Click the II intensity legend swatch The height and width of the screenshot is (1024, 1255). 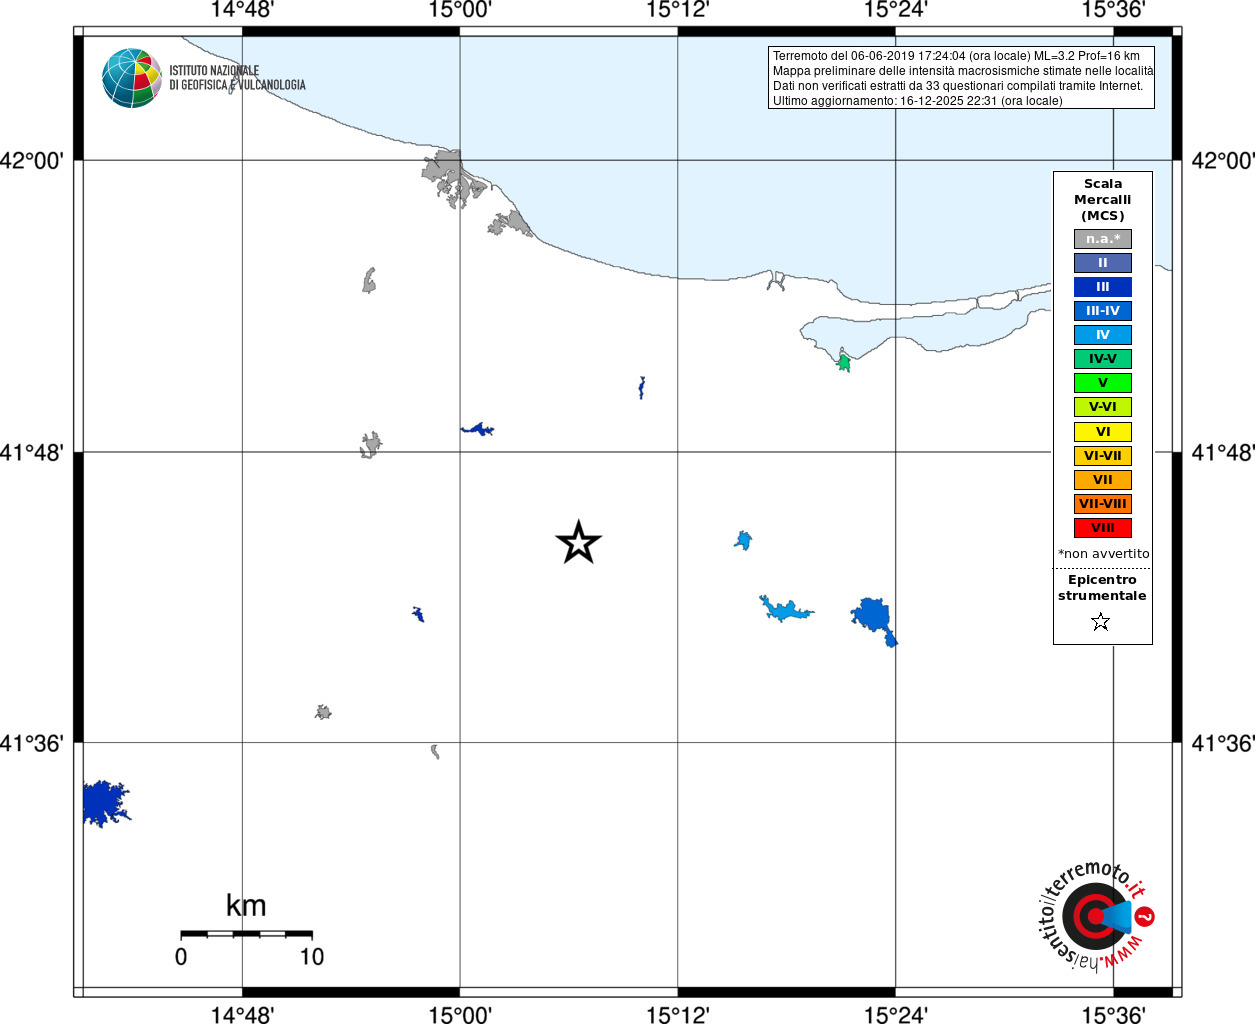pos(1103,263)
